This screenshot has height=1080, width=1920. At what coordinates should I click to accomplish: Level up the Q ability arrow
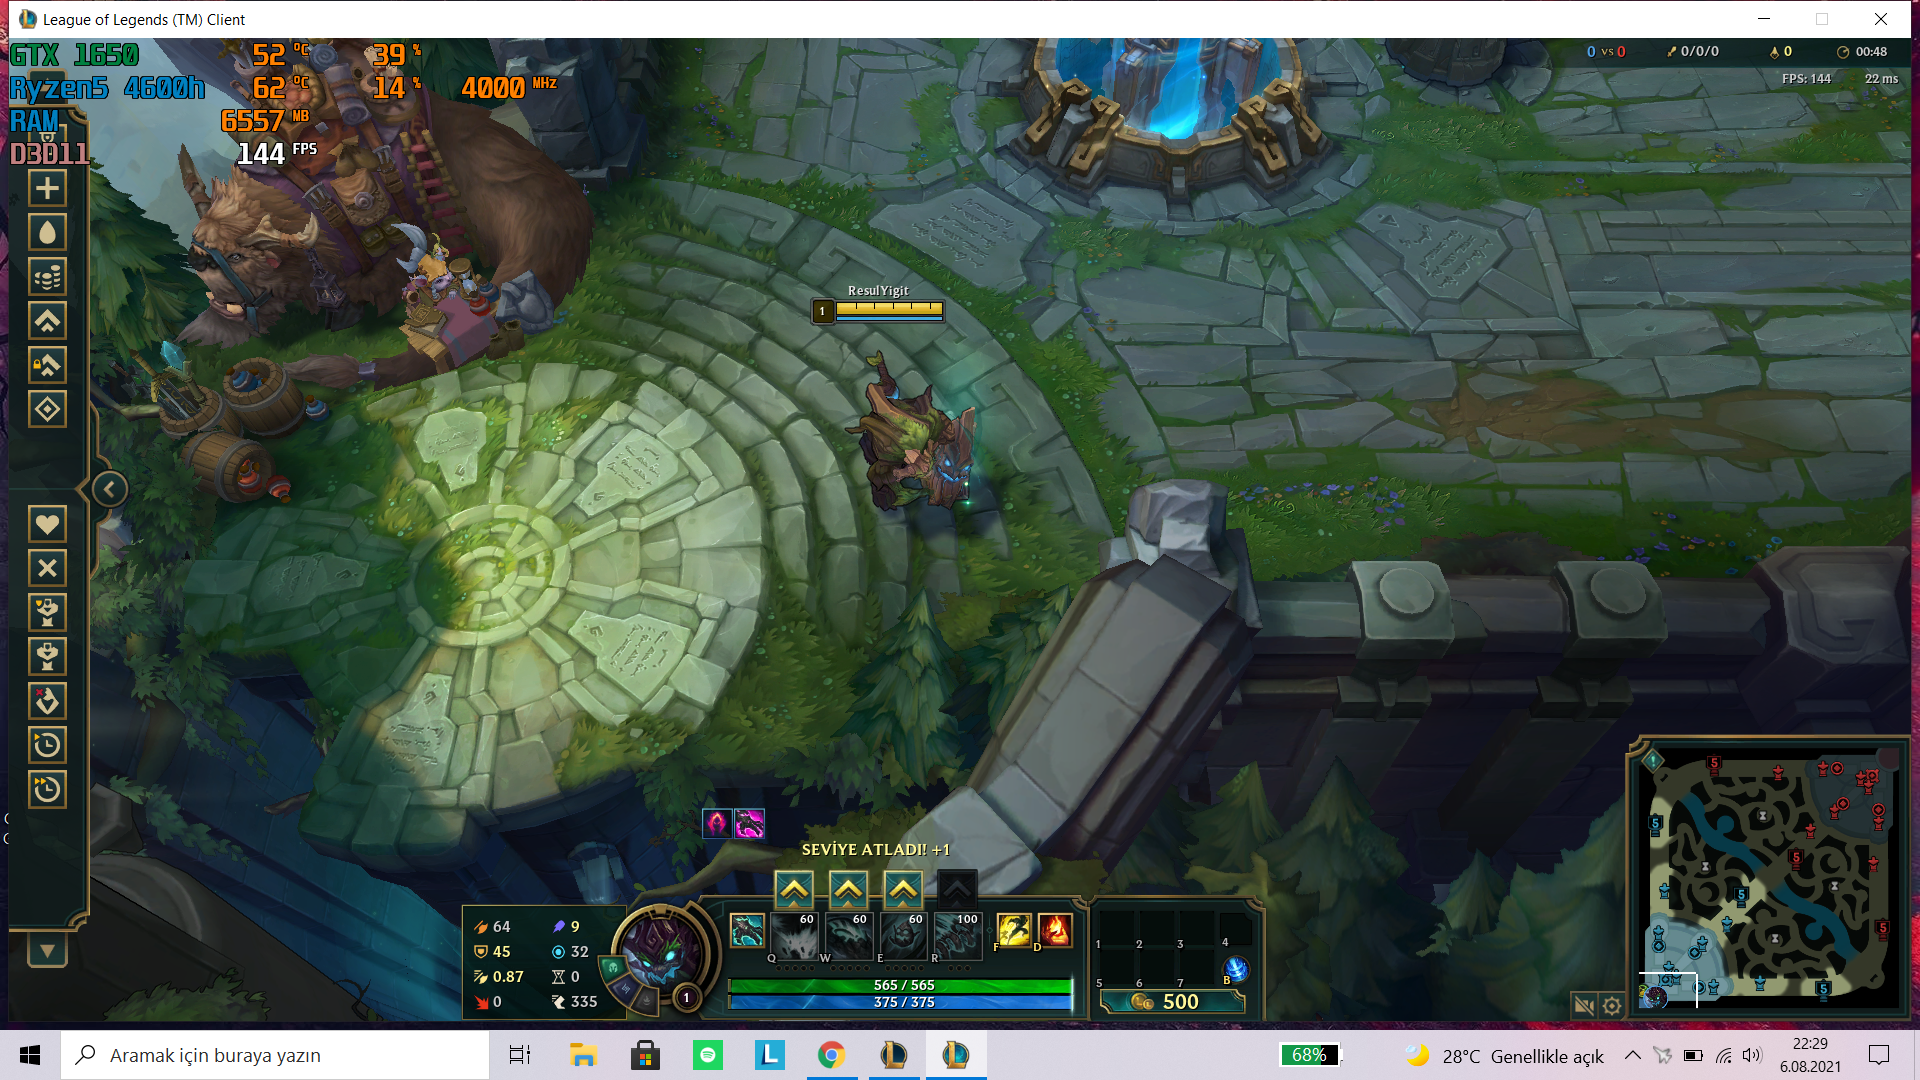[x=794, y=889]
